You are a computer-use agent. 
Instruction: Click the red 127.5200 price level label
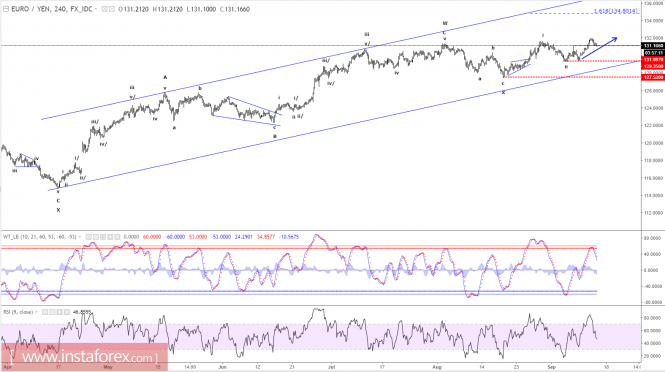653,77
